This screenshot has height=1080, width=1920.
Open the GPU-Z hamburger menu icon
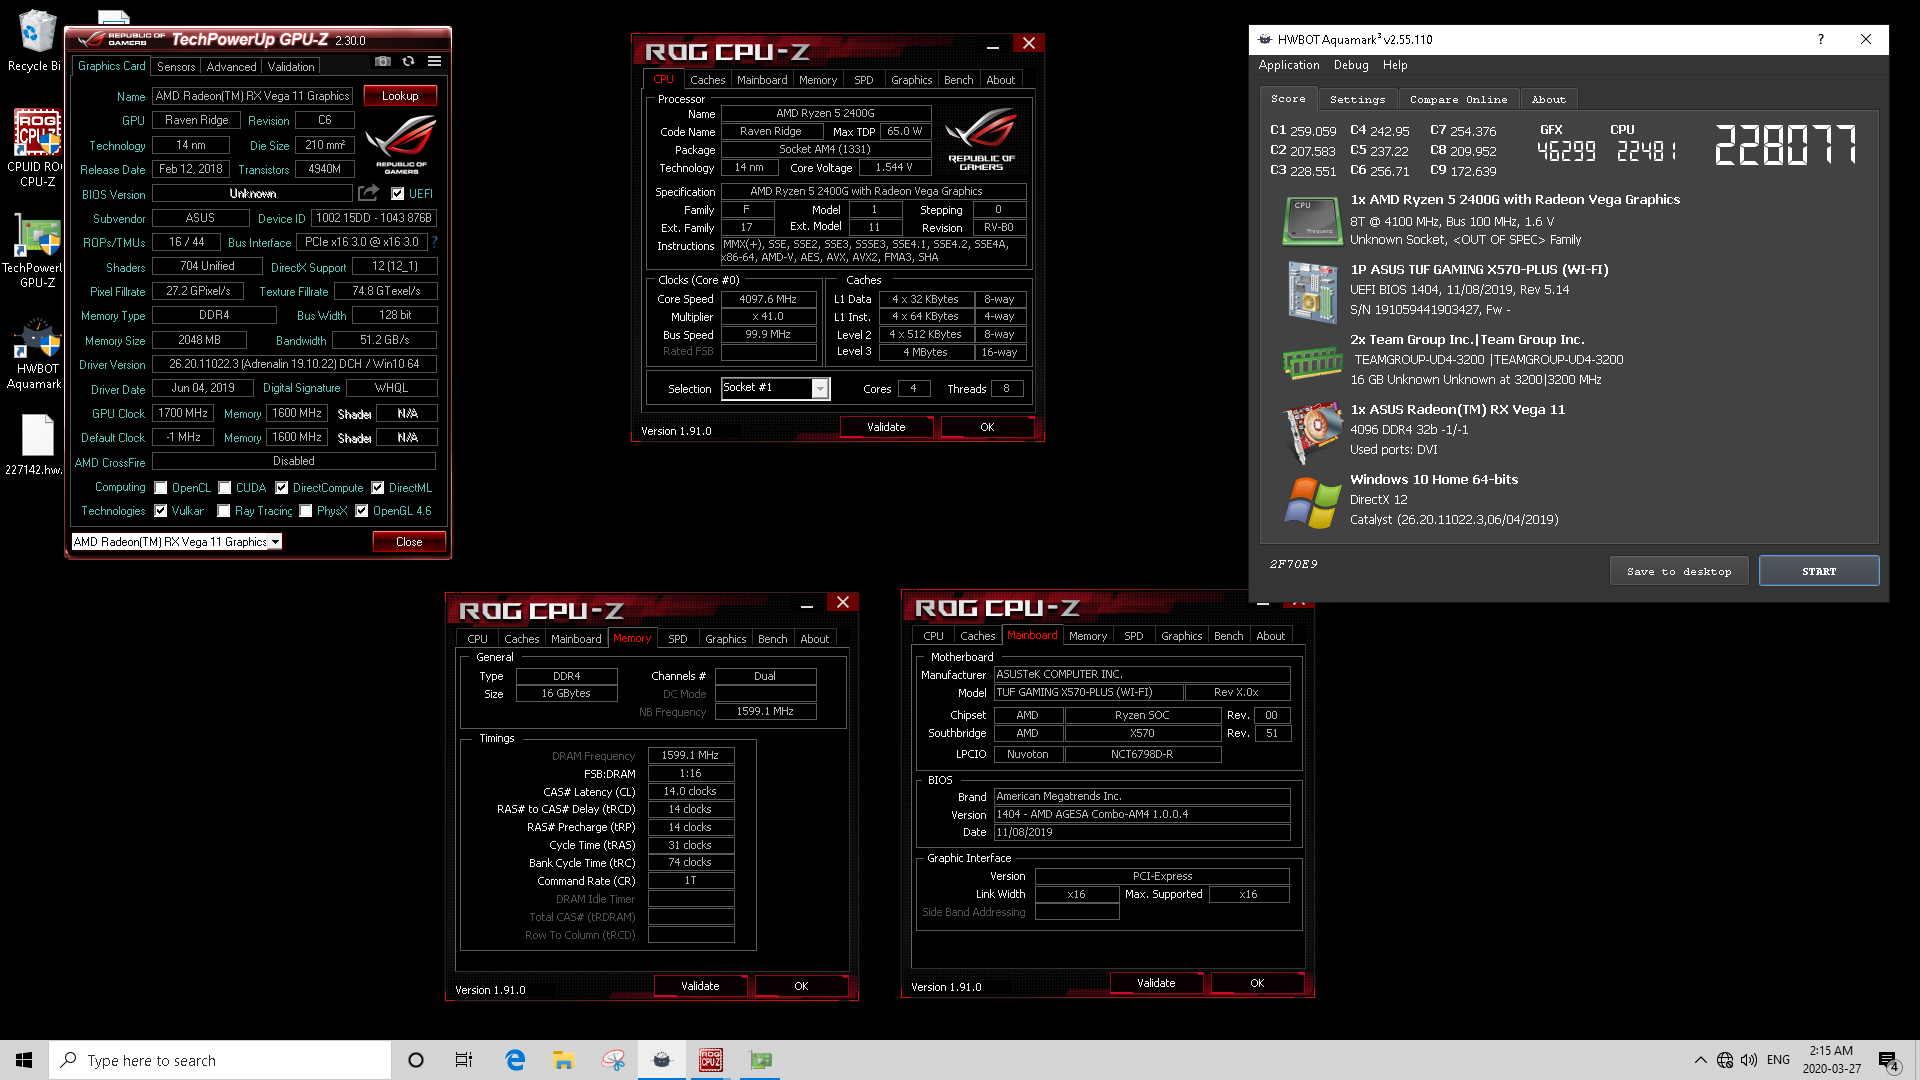click(434, 62)
